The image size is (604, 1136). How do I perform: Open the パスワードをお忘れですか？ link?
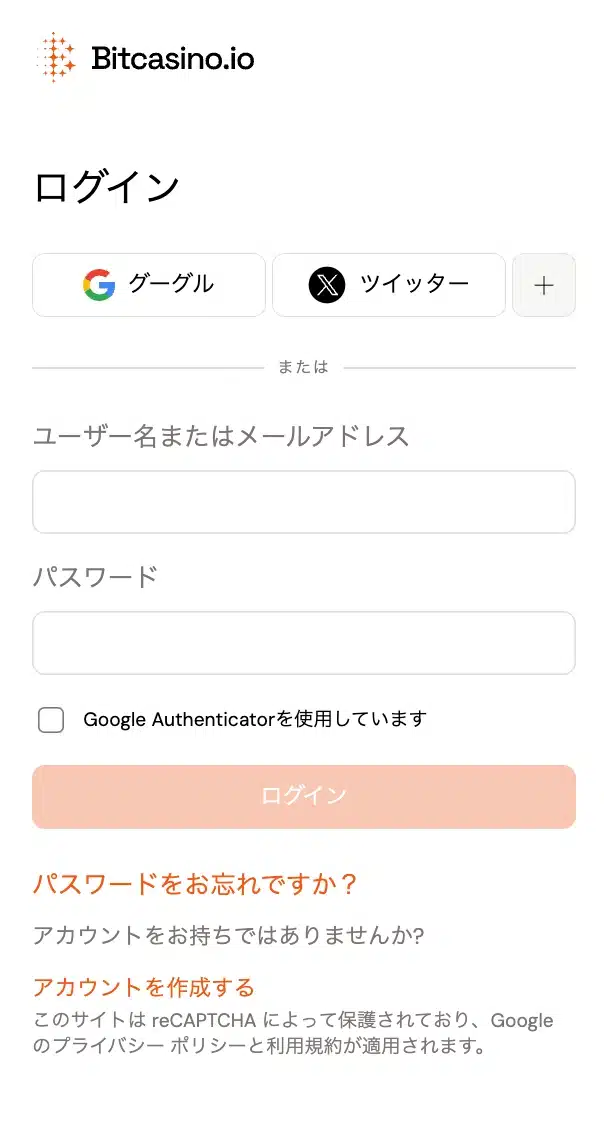pyautogui.click(x=196, y=884)
